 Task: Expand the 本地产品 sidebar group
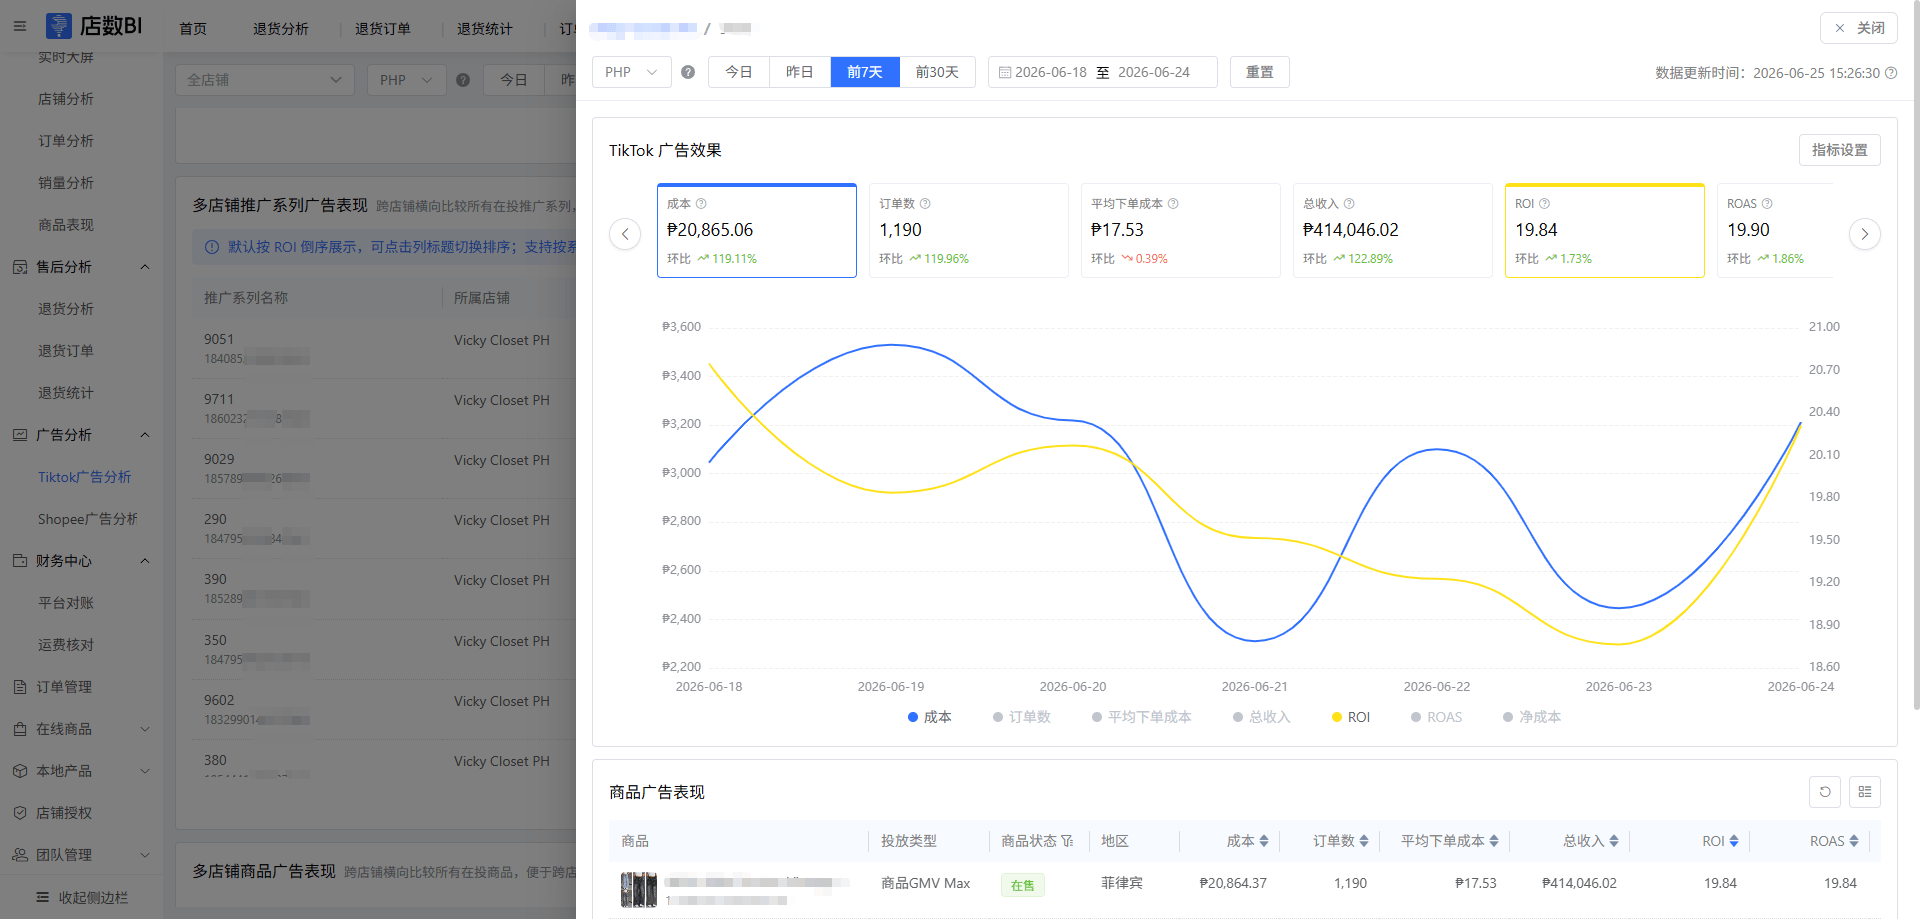[145, 771]
